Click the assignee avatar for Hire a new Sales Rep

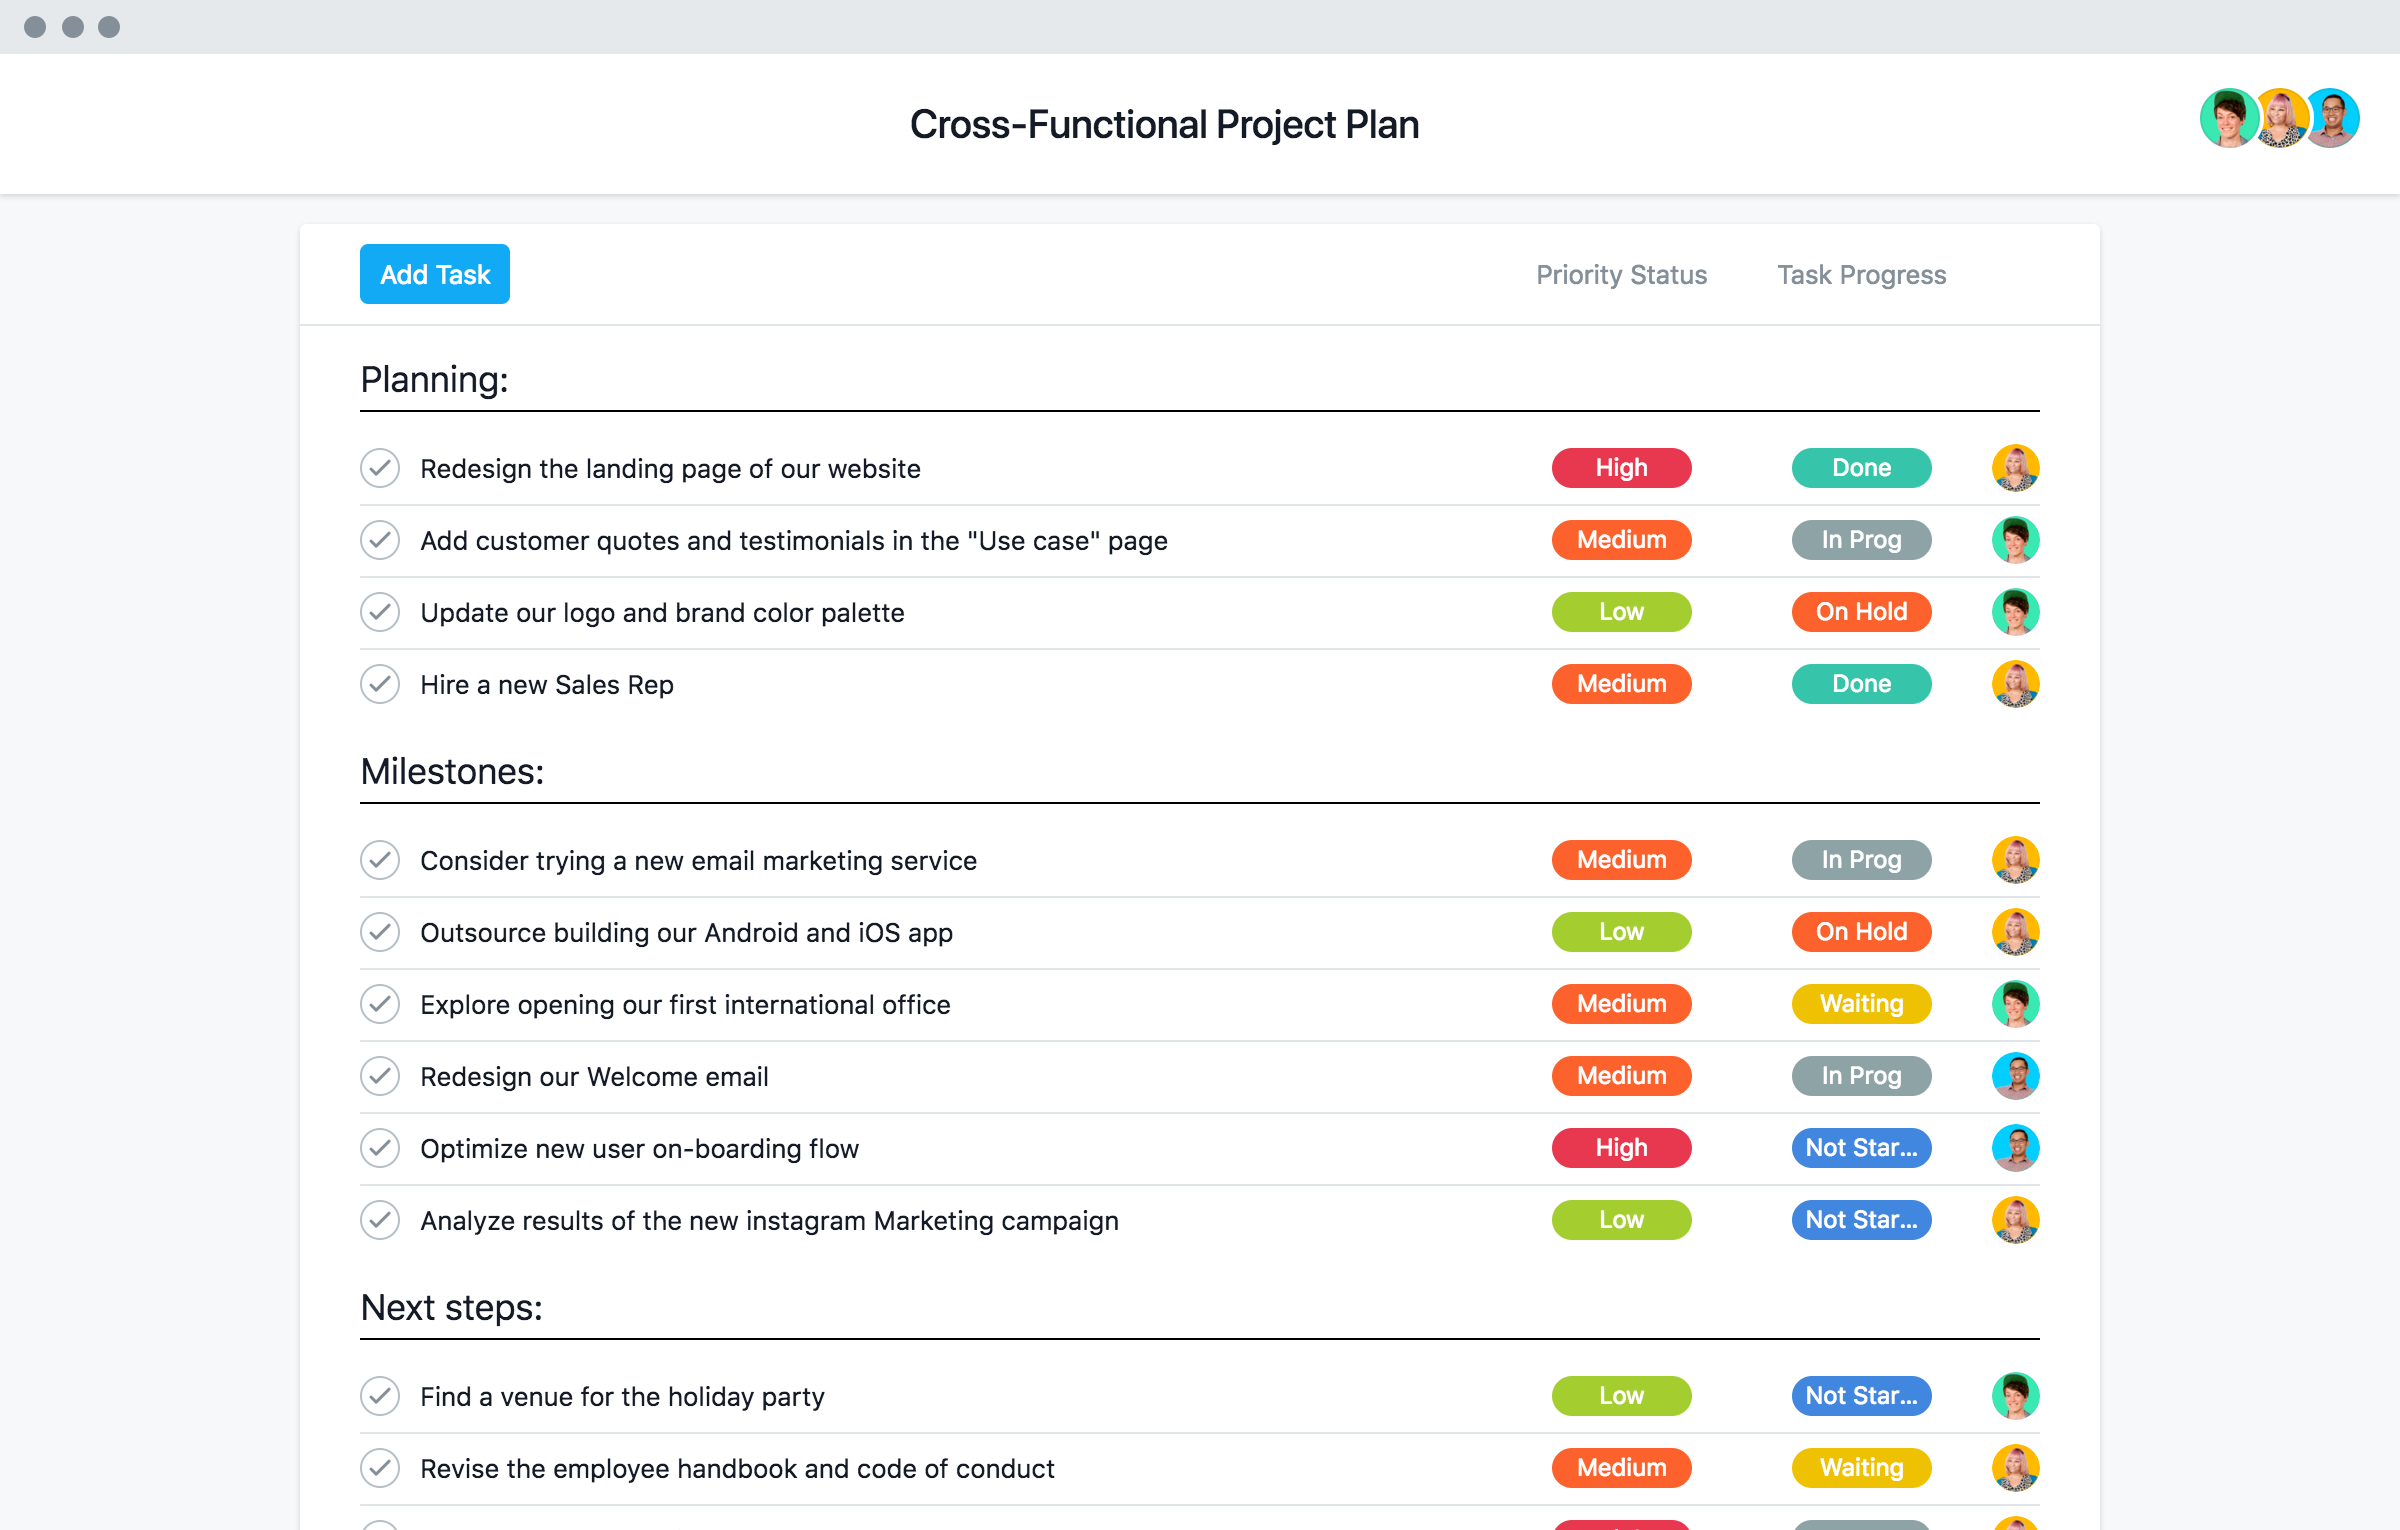coord(2016,684)
